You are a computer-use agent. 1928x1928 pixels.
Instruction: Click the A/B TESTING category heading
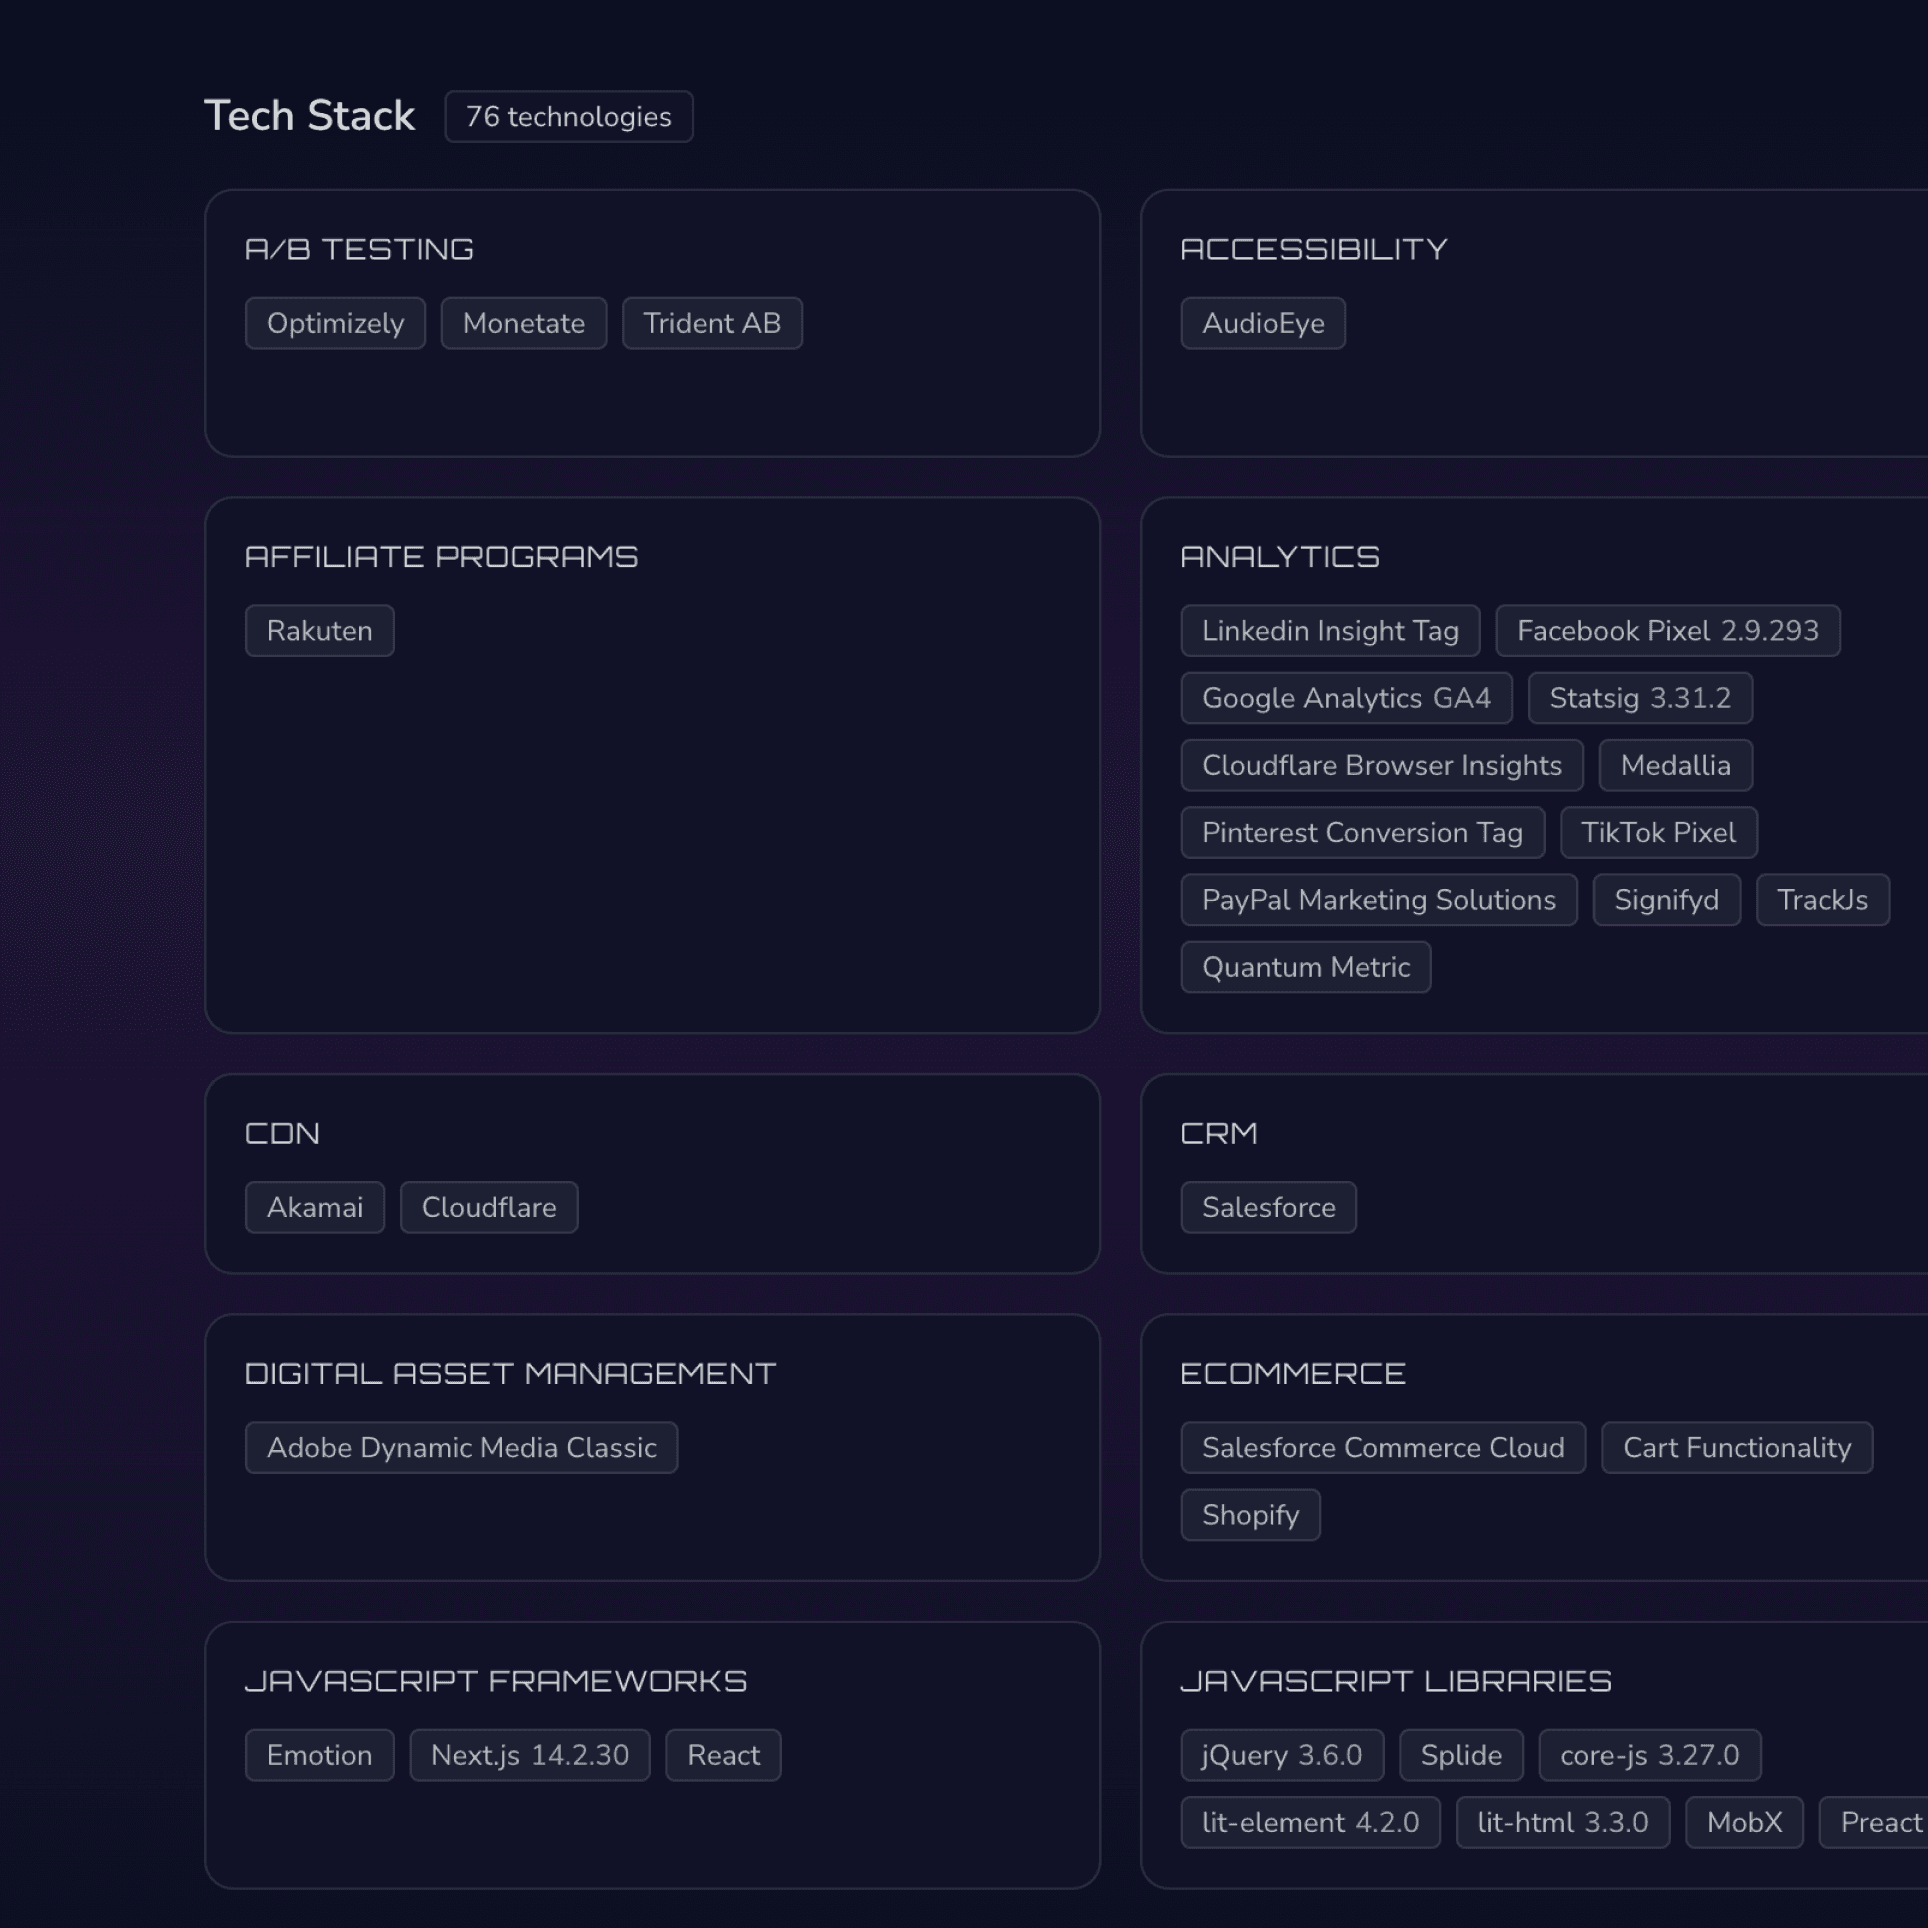coord(359,249)
